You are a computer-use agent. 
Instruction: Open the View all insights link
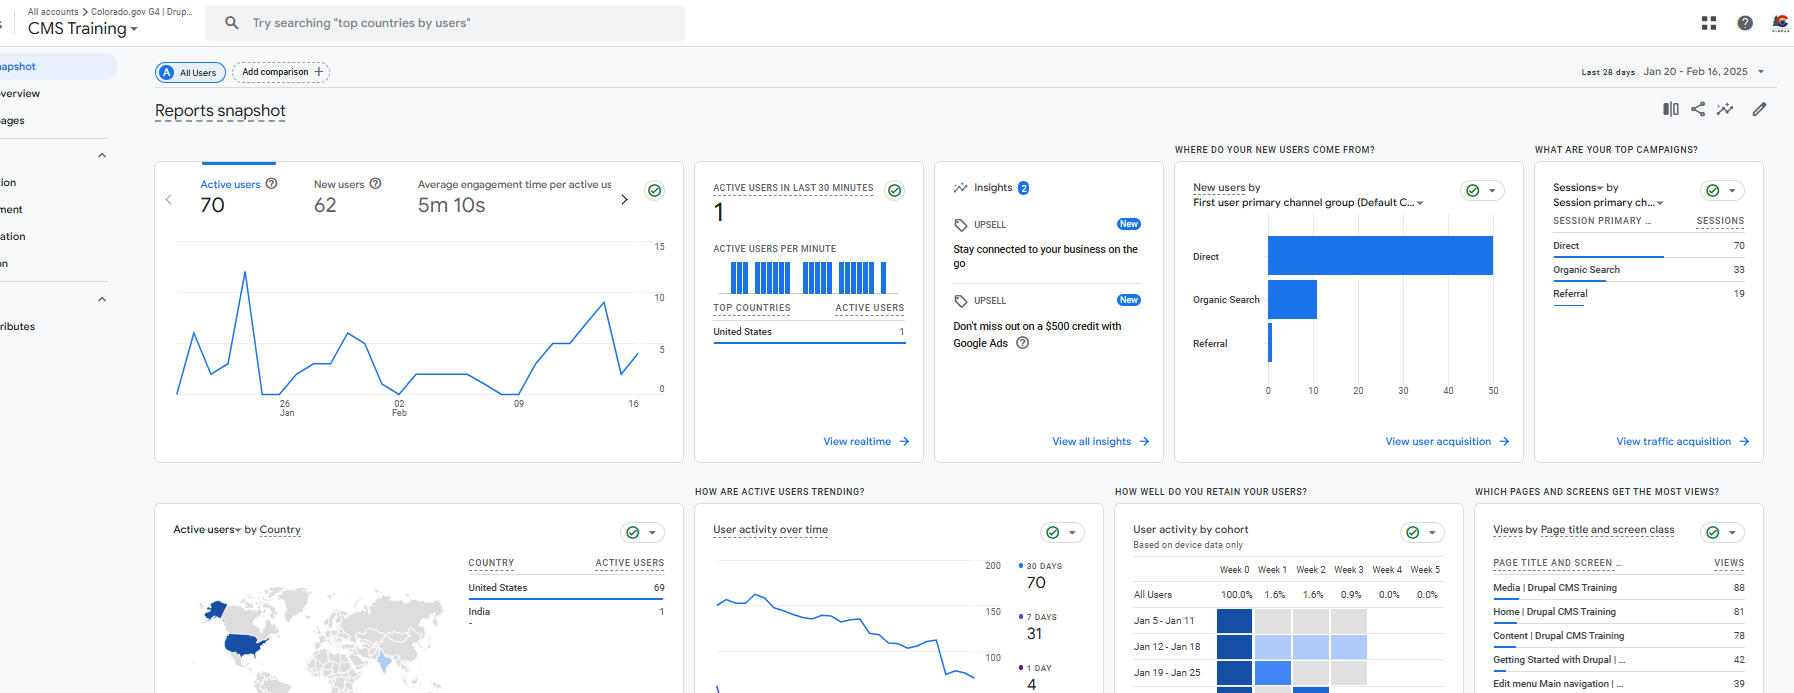[1100, 442]
